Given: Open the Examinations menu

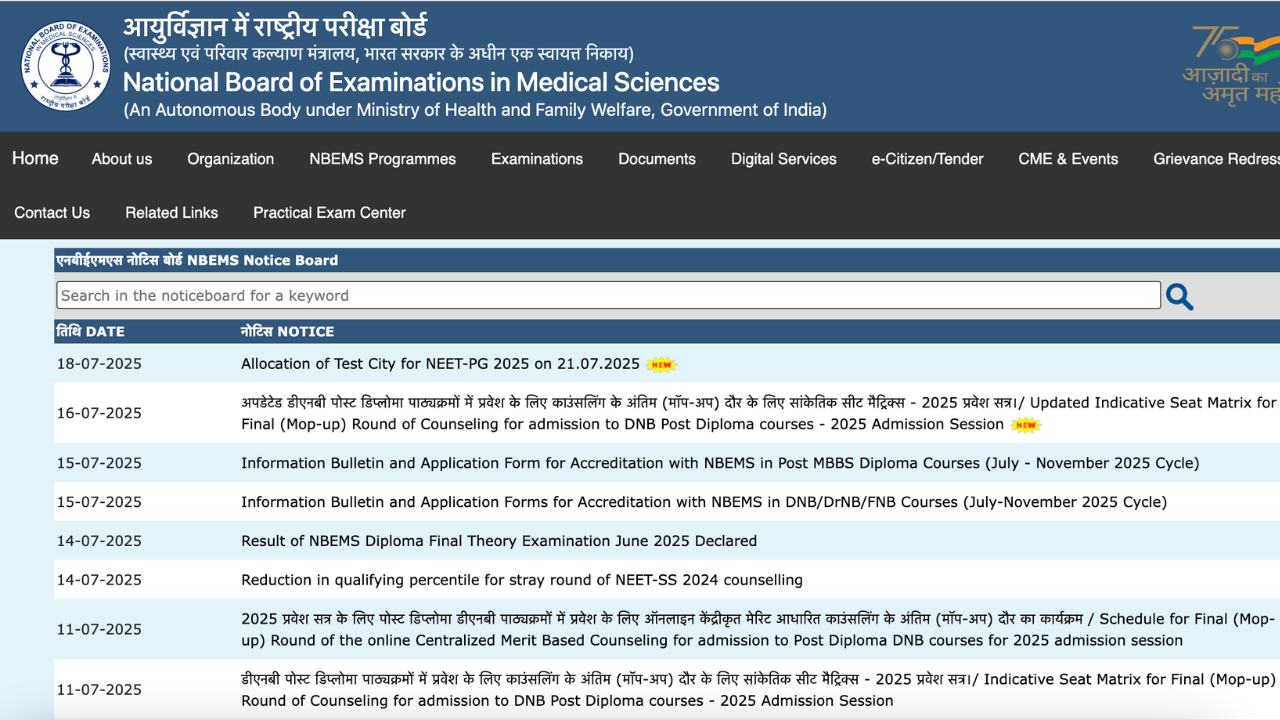Looking at the screenshot, I should tap(537, 159).
